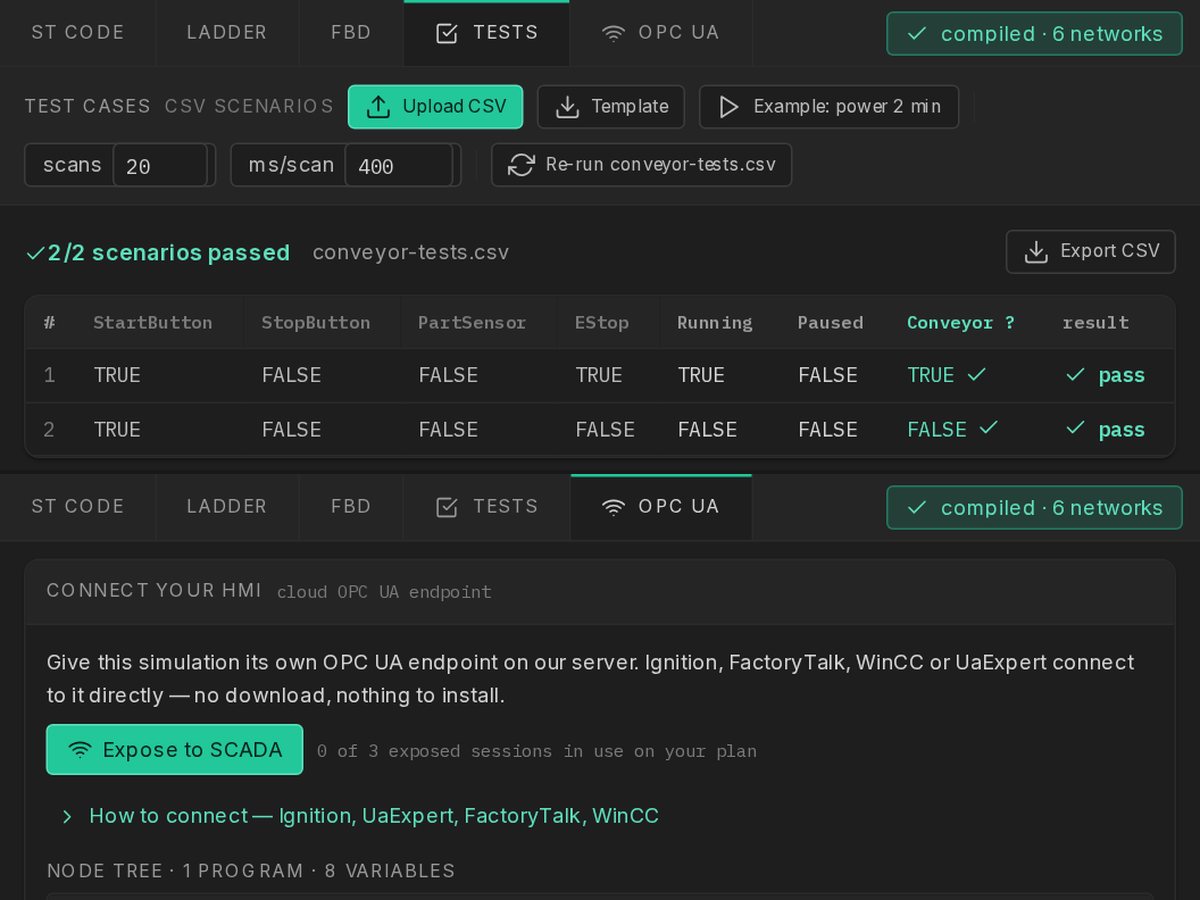1200x900 pixels.
Task: Click the ms/scan input field showing 400
Action: pos(398,165)
